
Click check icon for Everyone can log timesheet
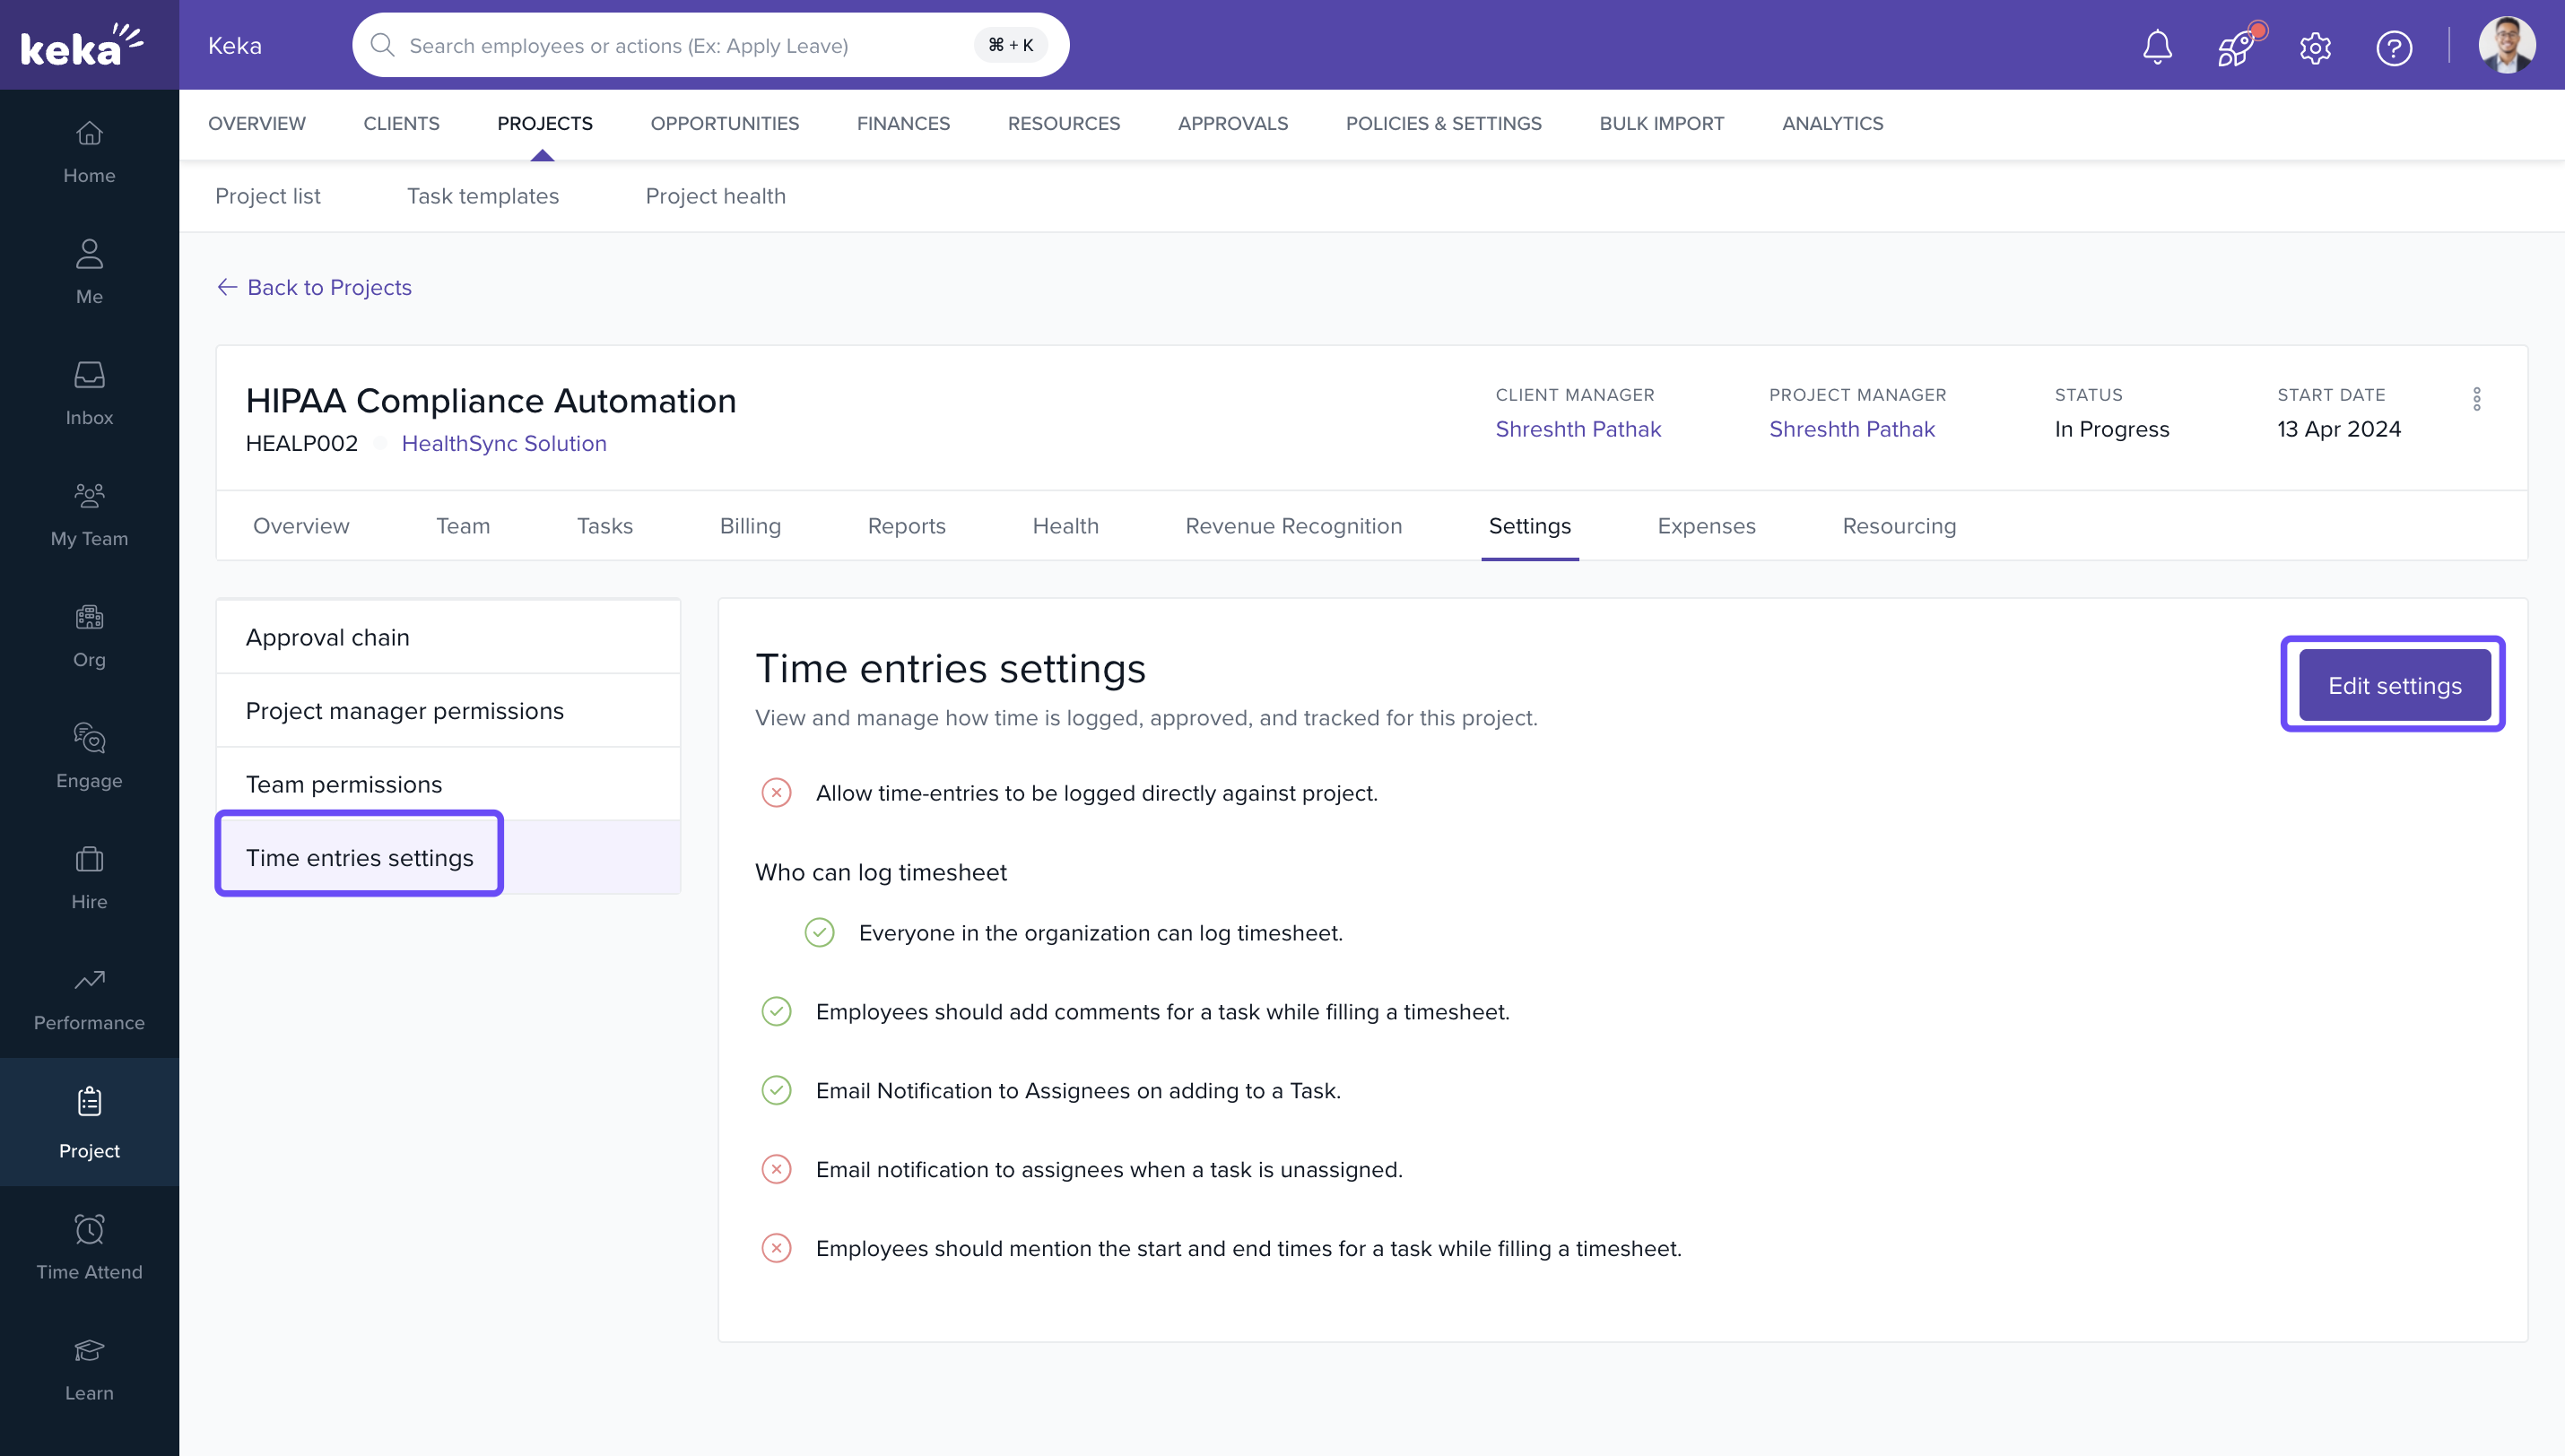click(x=819, y=933)
